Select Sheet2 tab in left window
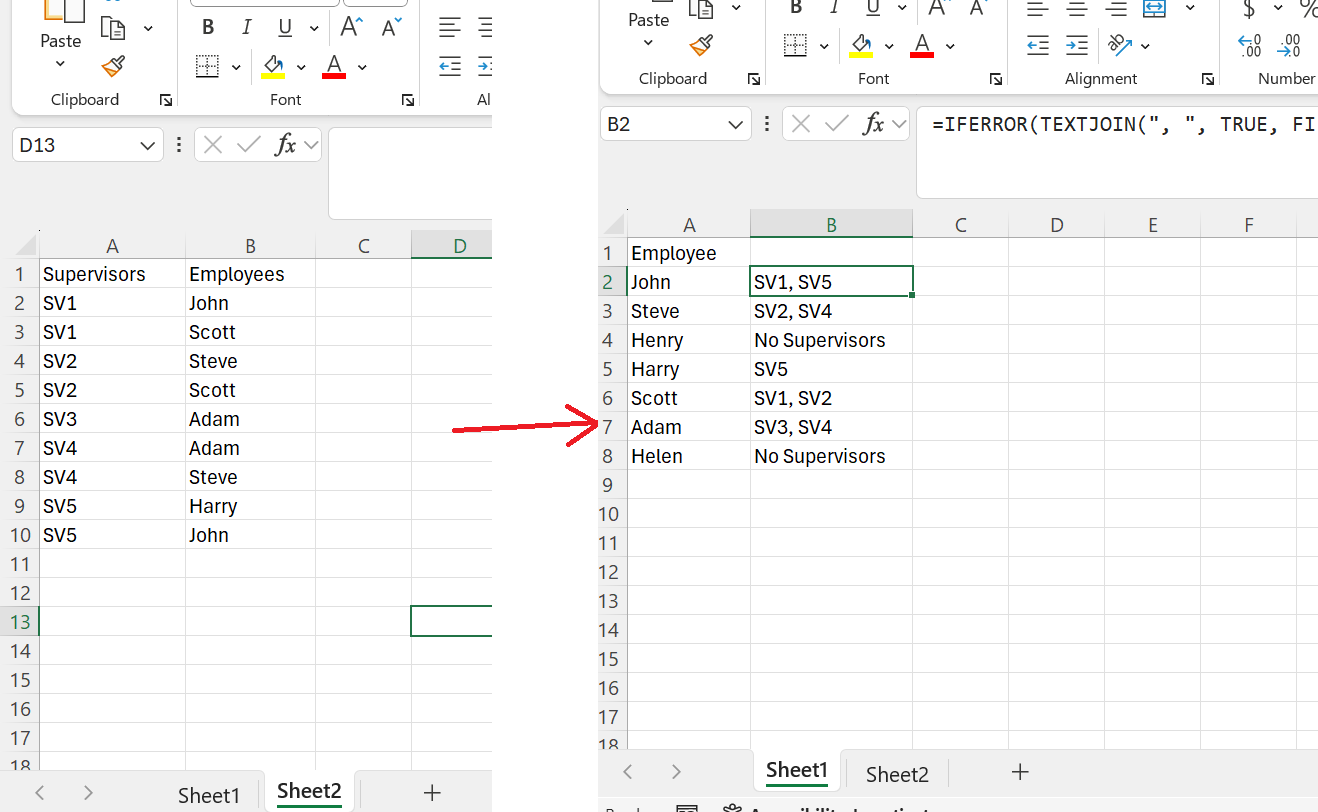1318x812 pixels. pos(309,791)
